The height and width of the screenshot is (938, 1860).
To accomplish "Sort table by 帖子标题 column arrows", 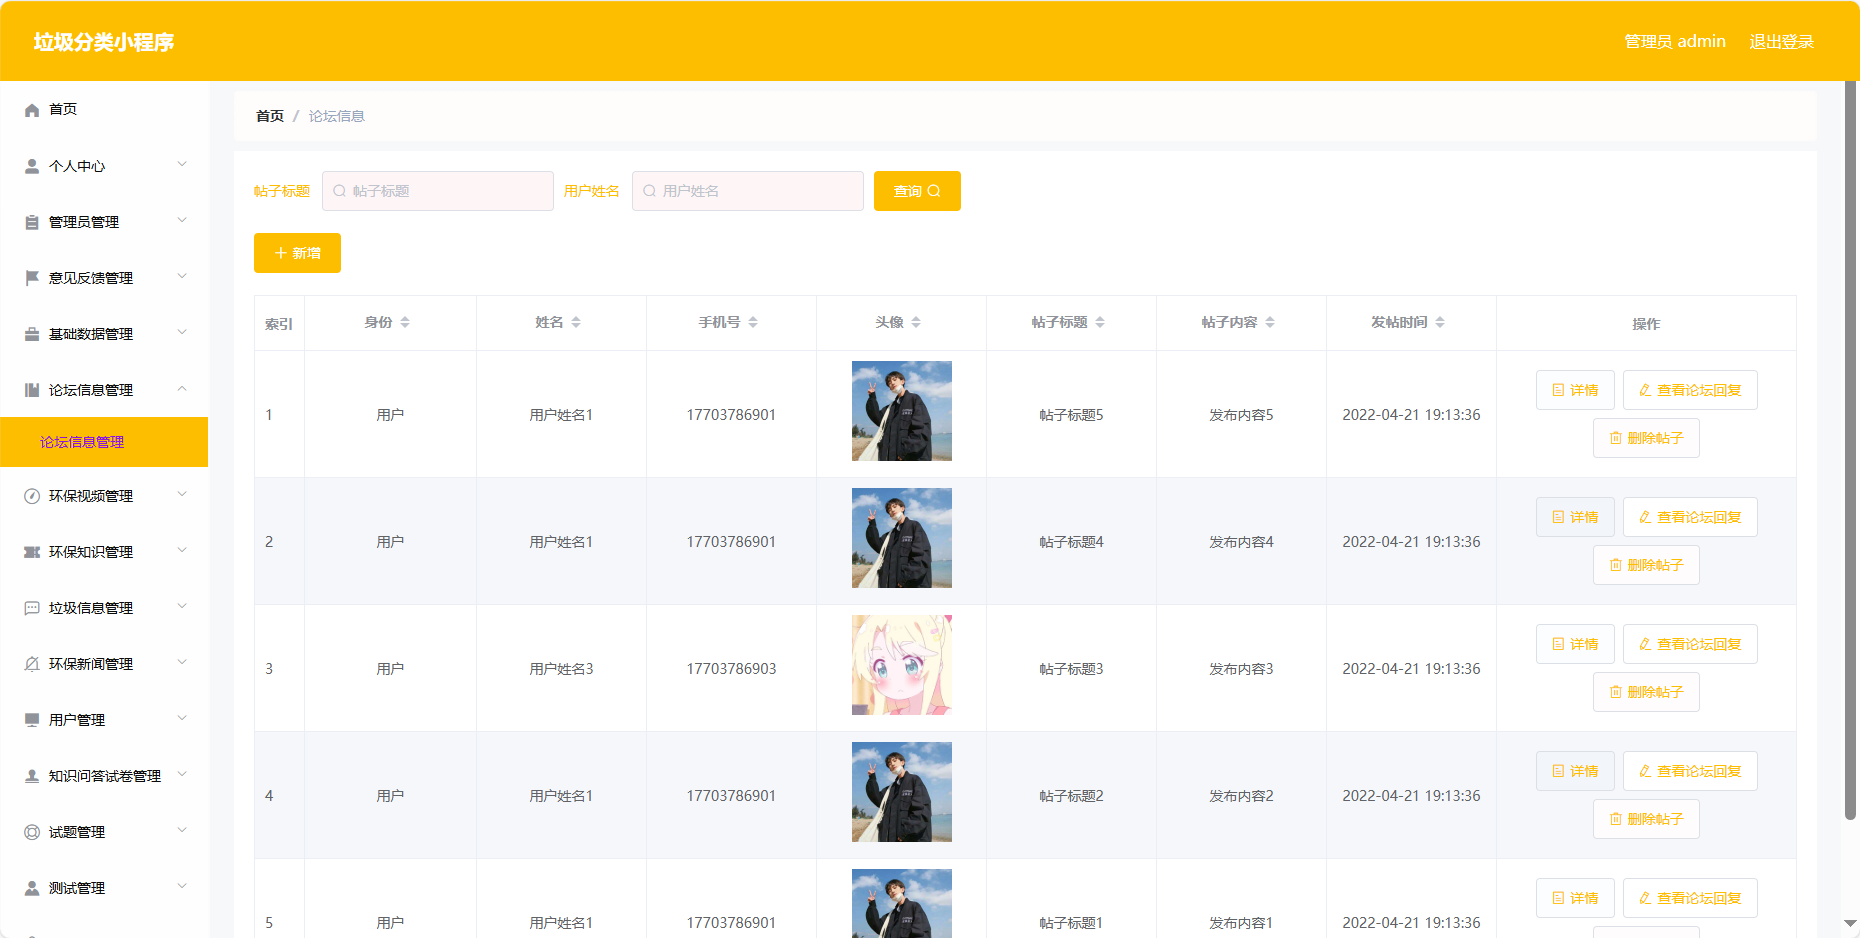I will click(x=1100, y=322).
